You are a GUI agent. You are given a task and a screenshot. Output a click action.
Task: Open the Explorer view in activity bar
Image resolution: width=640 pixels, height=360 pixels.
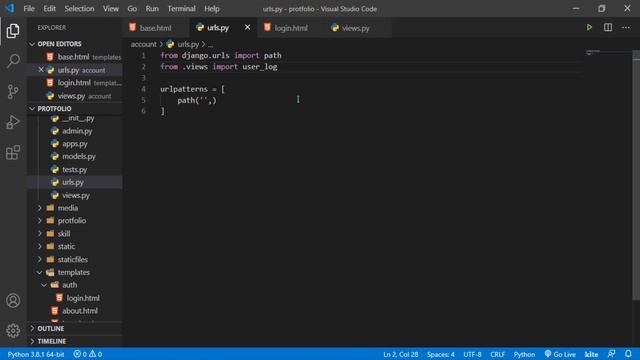tap(13, 31)
